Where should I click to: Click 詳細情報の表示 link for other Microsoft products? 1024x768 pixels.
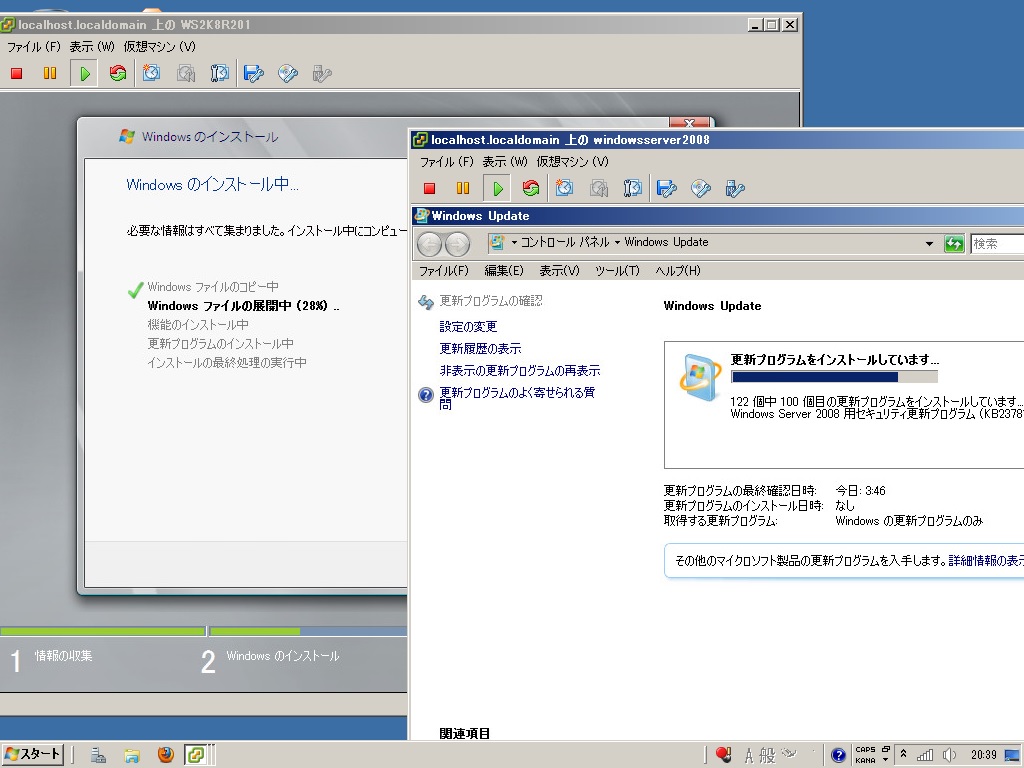pyautogui.click(x=985, y=560)
